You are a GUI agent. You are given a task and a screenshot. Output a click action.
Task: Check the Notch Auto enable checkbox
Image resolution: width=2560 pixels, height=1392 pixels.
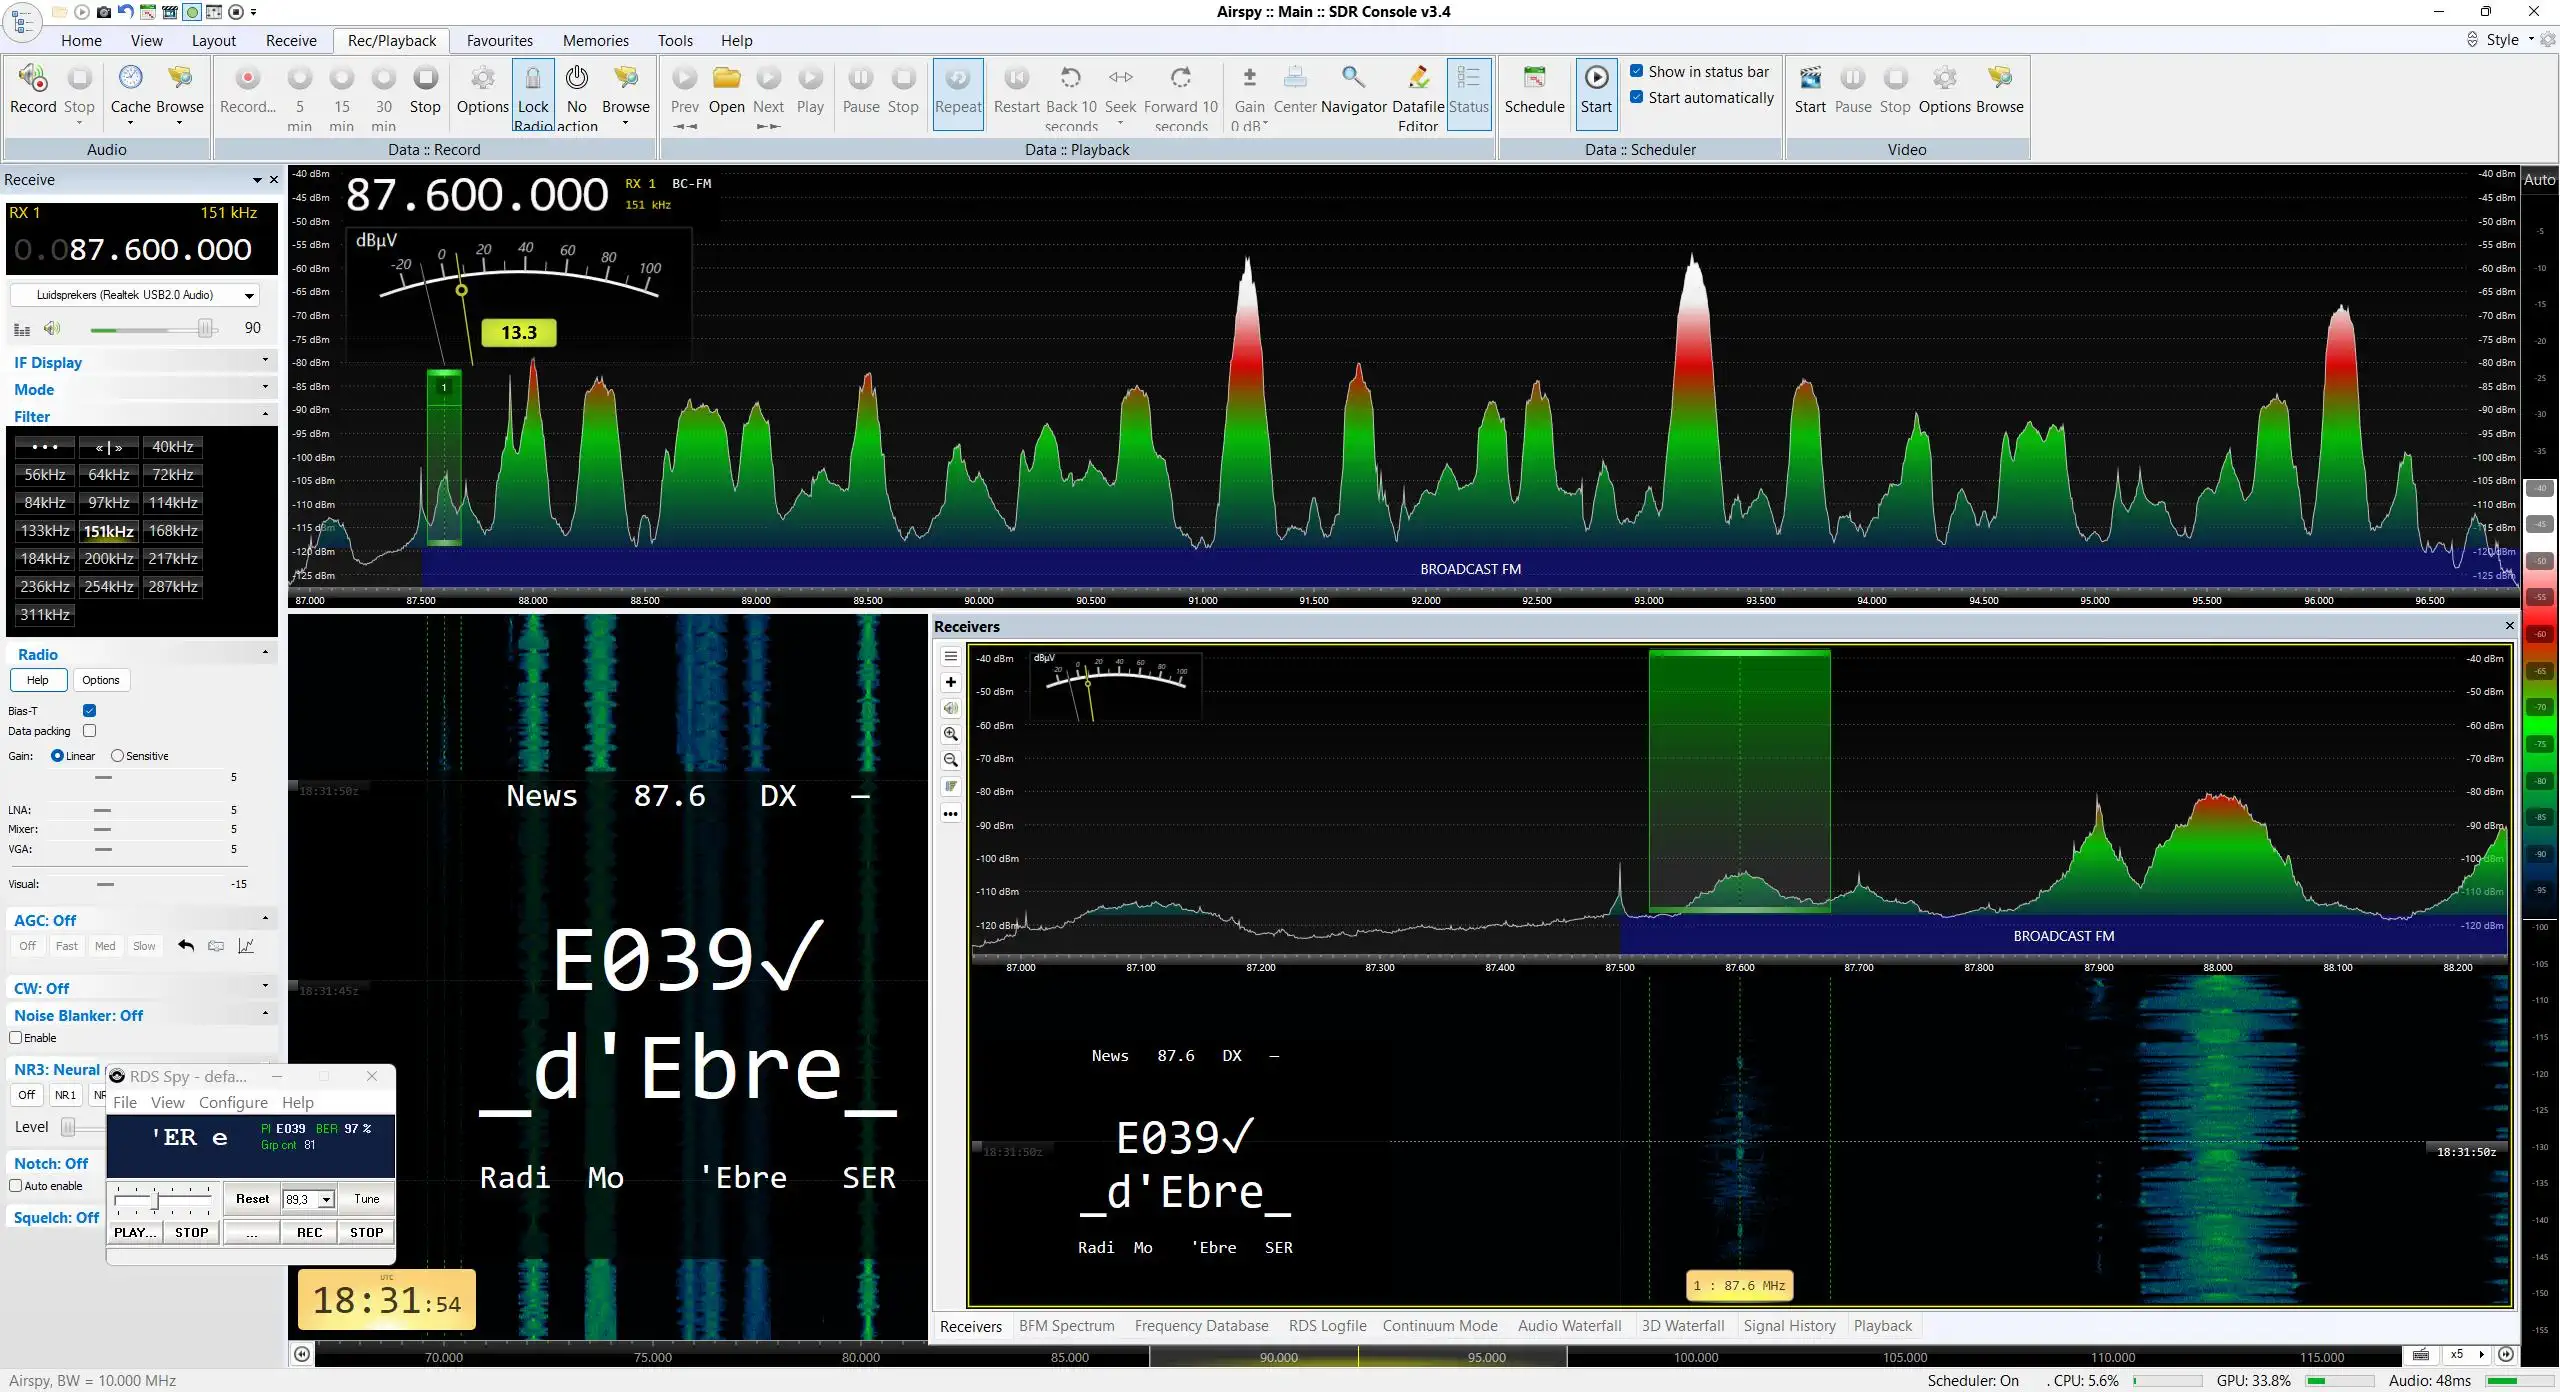point(16,1186)
